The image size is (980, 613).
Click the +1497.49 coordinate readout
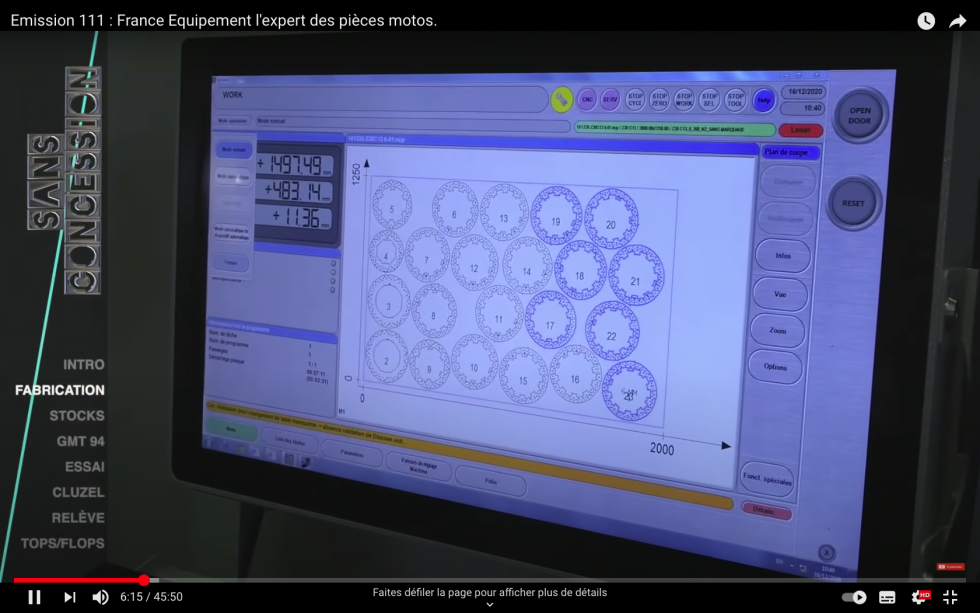tap(296, 165)
